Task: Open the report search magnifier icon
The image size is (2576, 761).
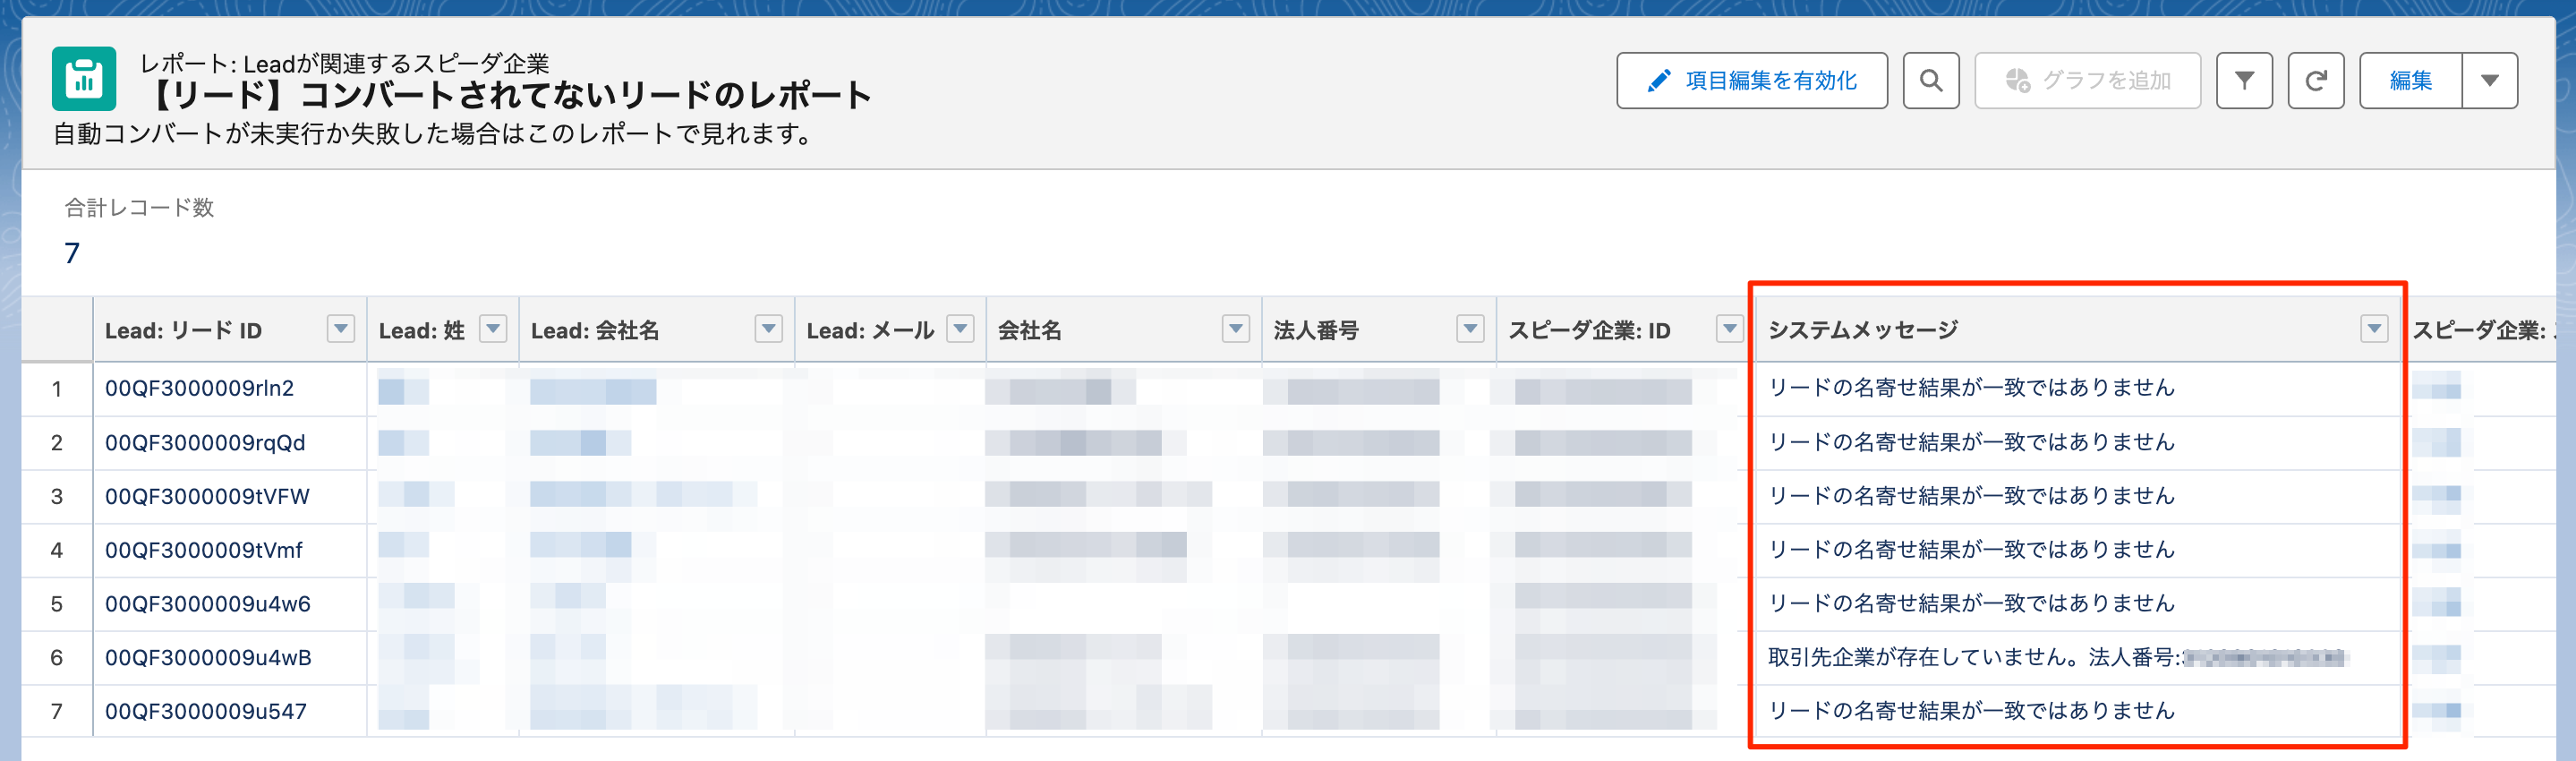Action: tap(1930, 80)
